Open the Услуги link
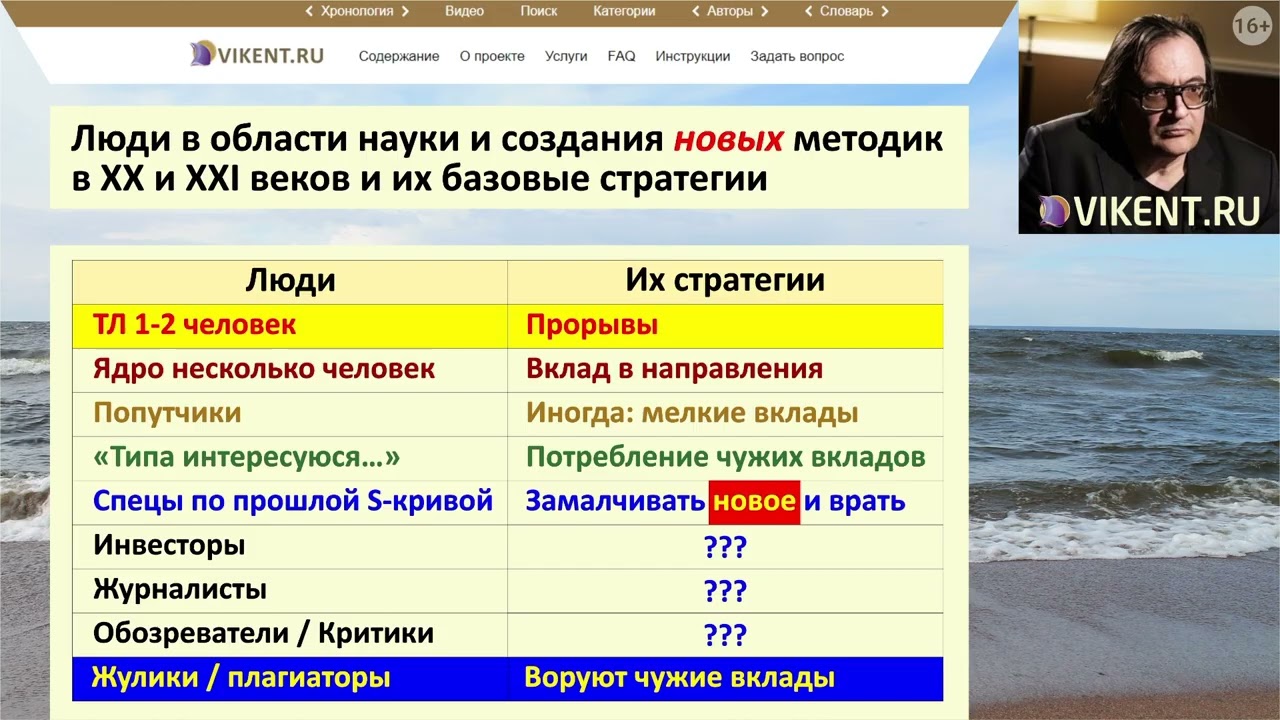This screenshot has width=1280, height=720. (566, 57)
